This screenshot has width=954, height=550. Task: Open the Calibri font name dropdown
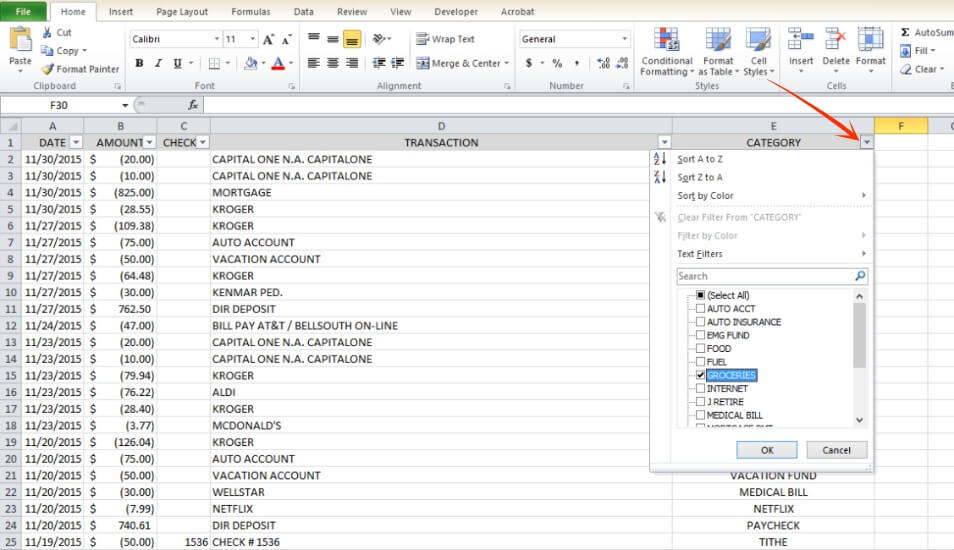(217, 39)
